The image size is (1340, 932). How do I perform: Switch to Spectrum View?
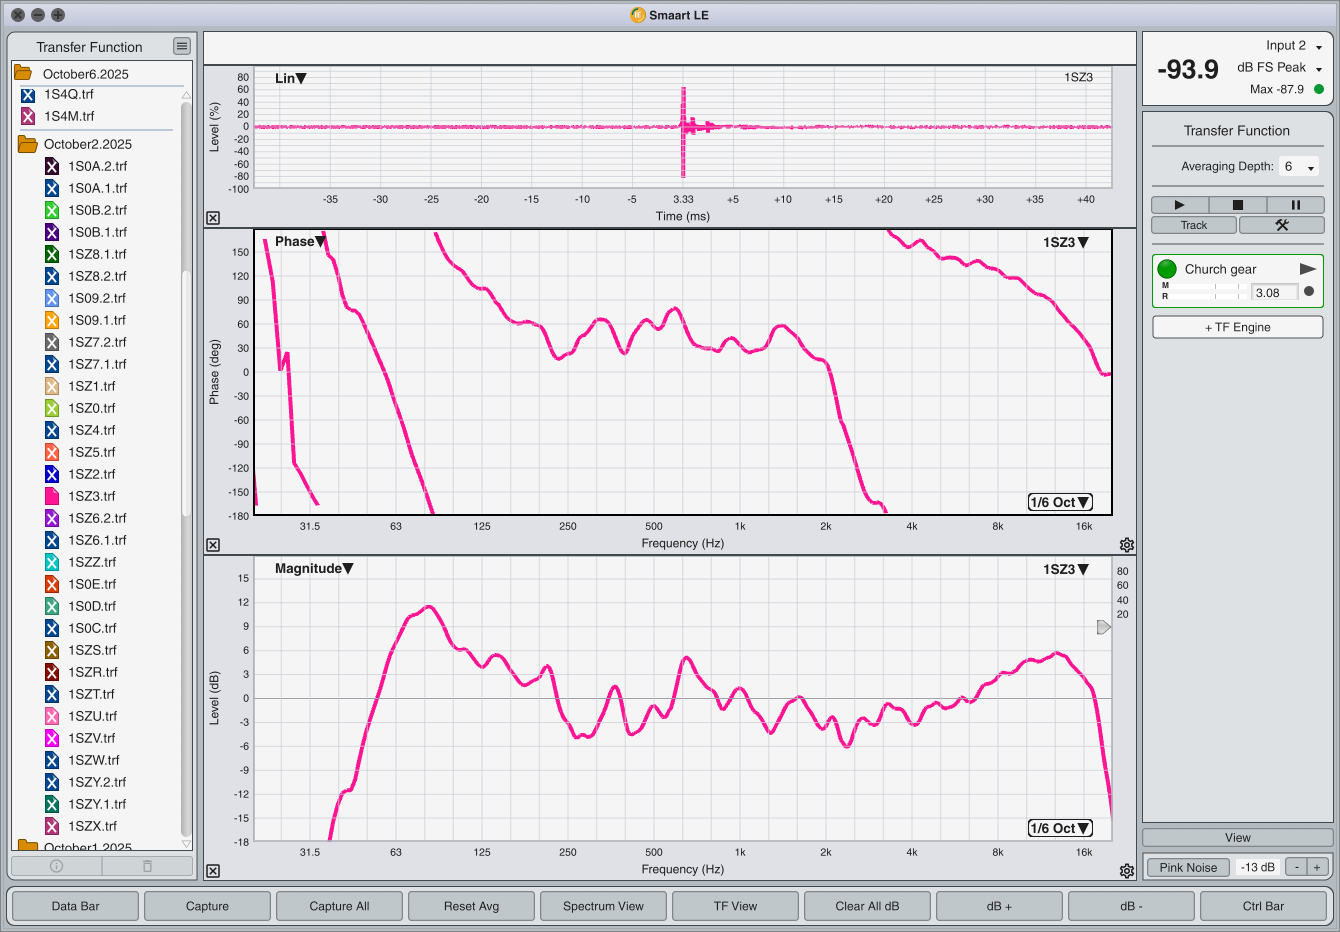pyautogui.click(x=603, y=906)
